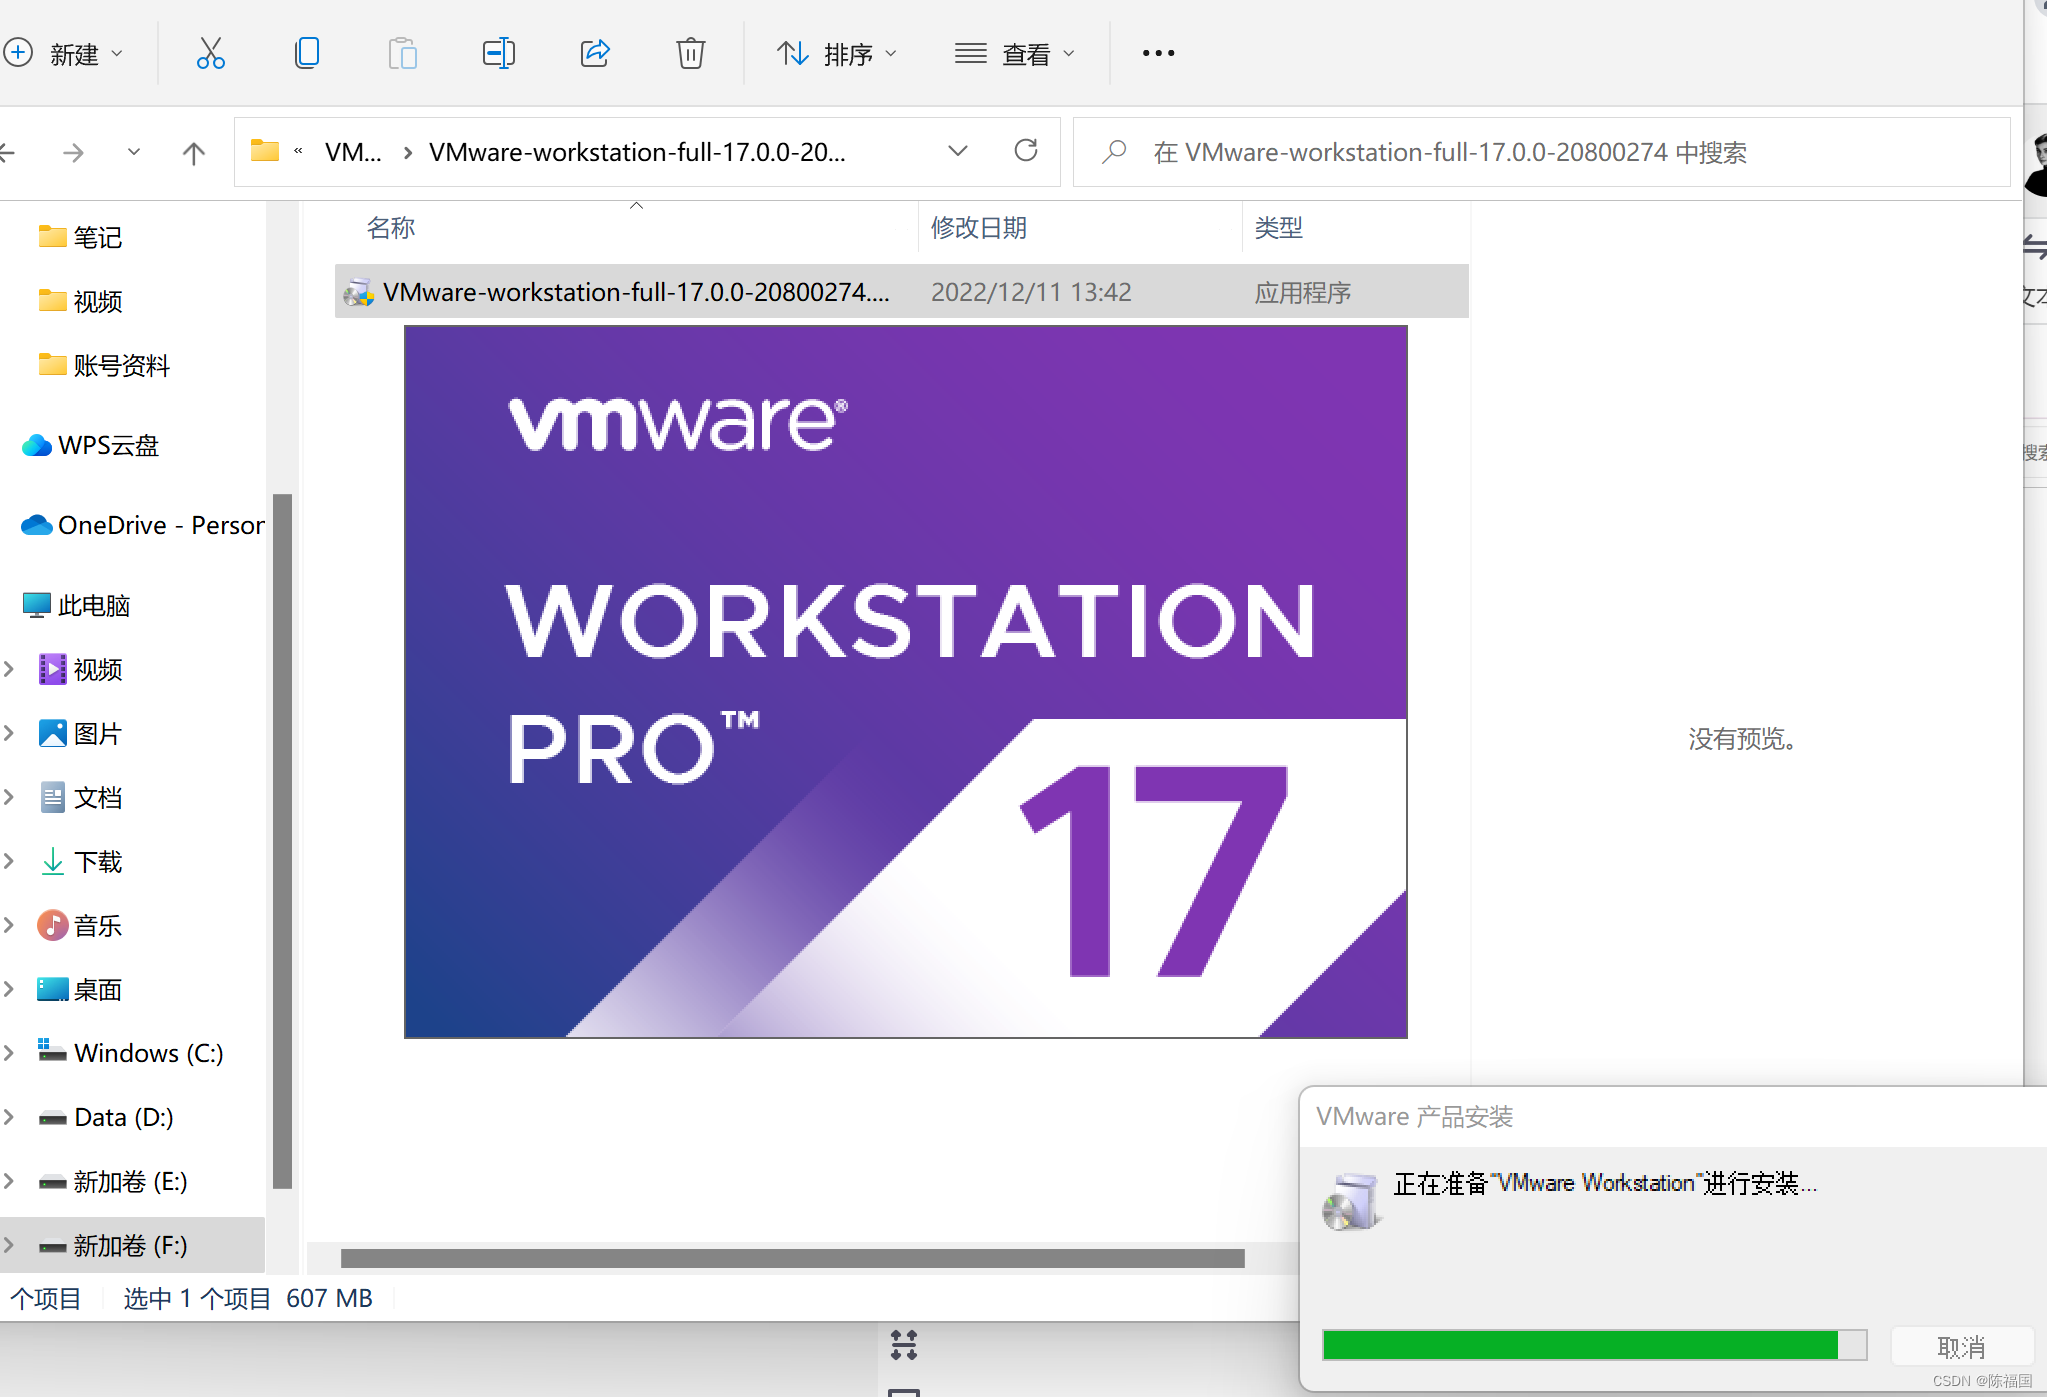
Task: Go up one folder level
Action: (x=194, y=153)
